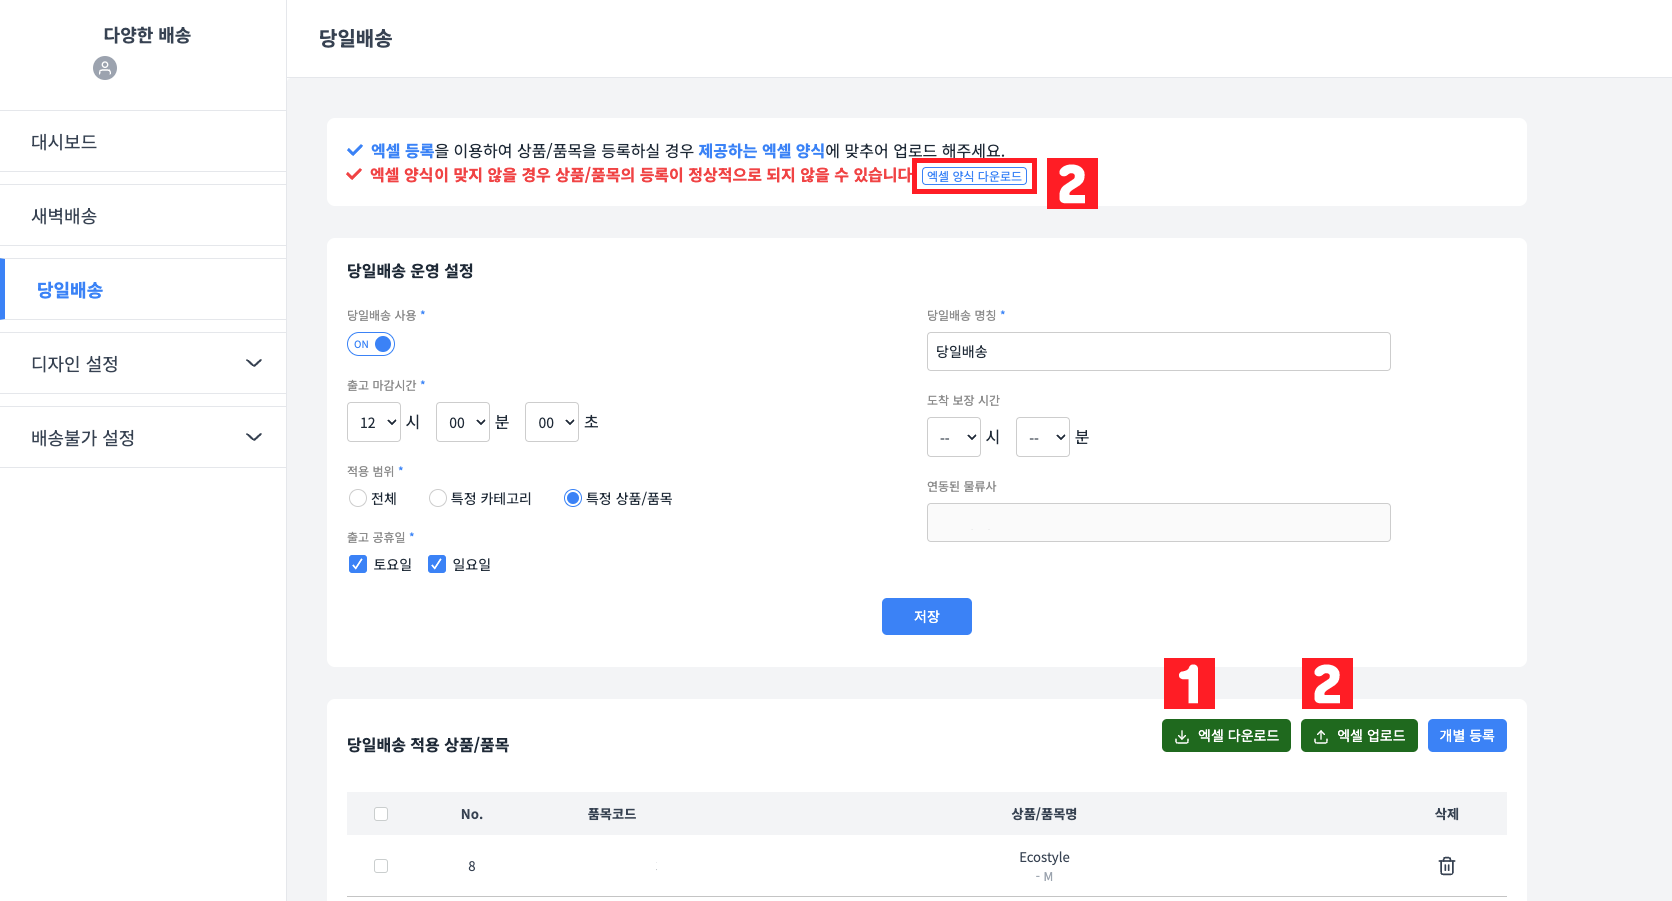Click the 상품/품목명 column header
This screenshot has height=901, width=1672.
(x=1044, y=814)
